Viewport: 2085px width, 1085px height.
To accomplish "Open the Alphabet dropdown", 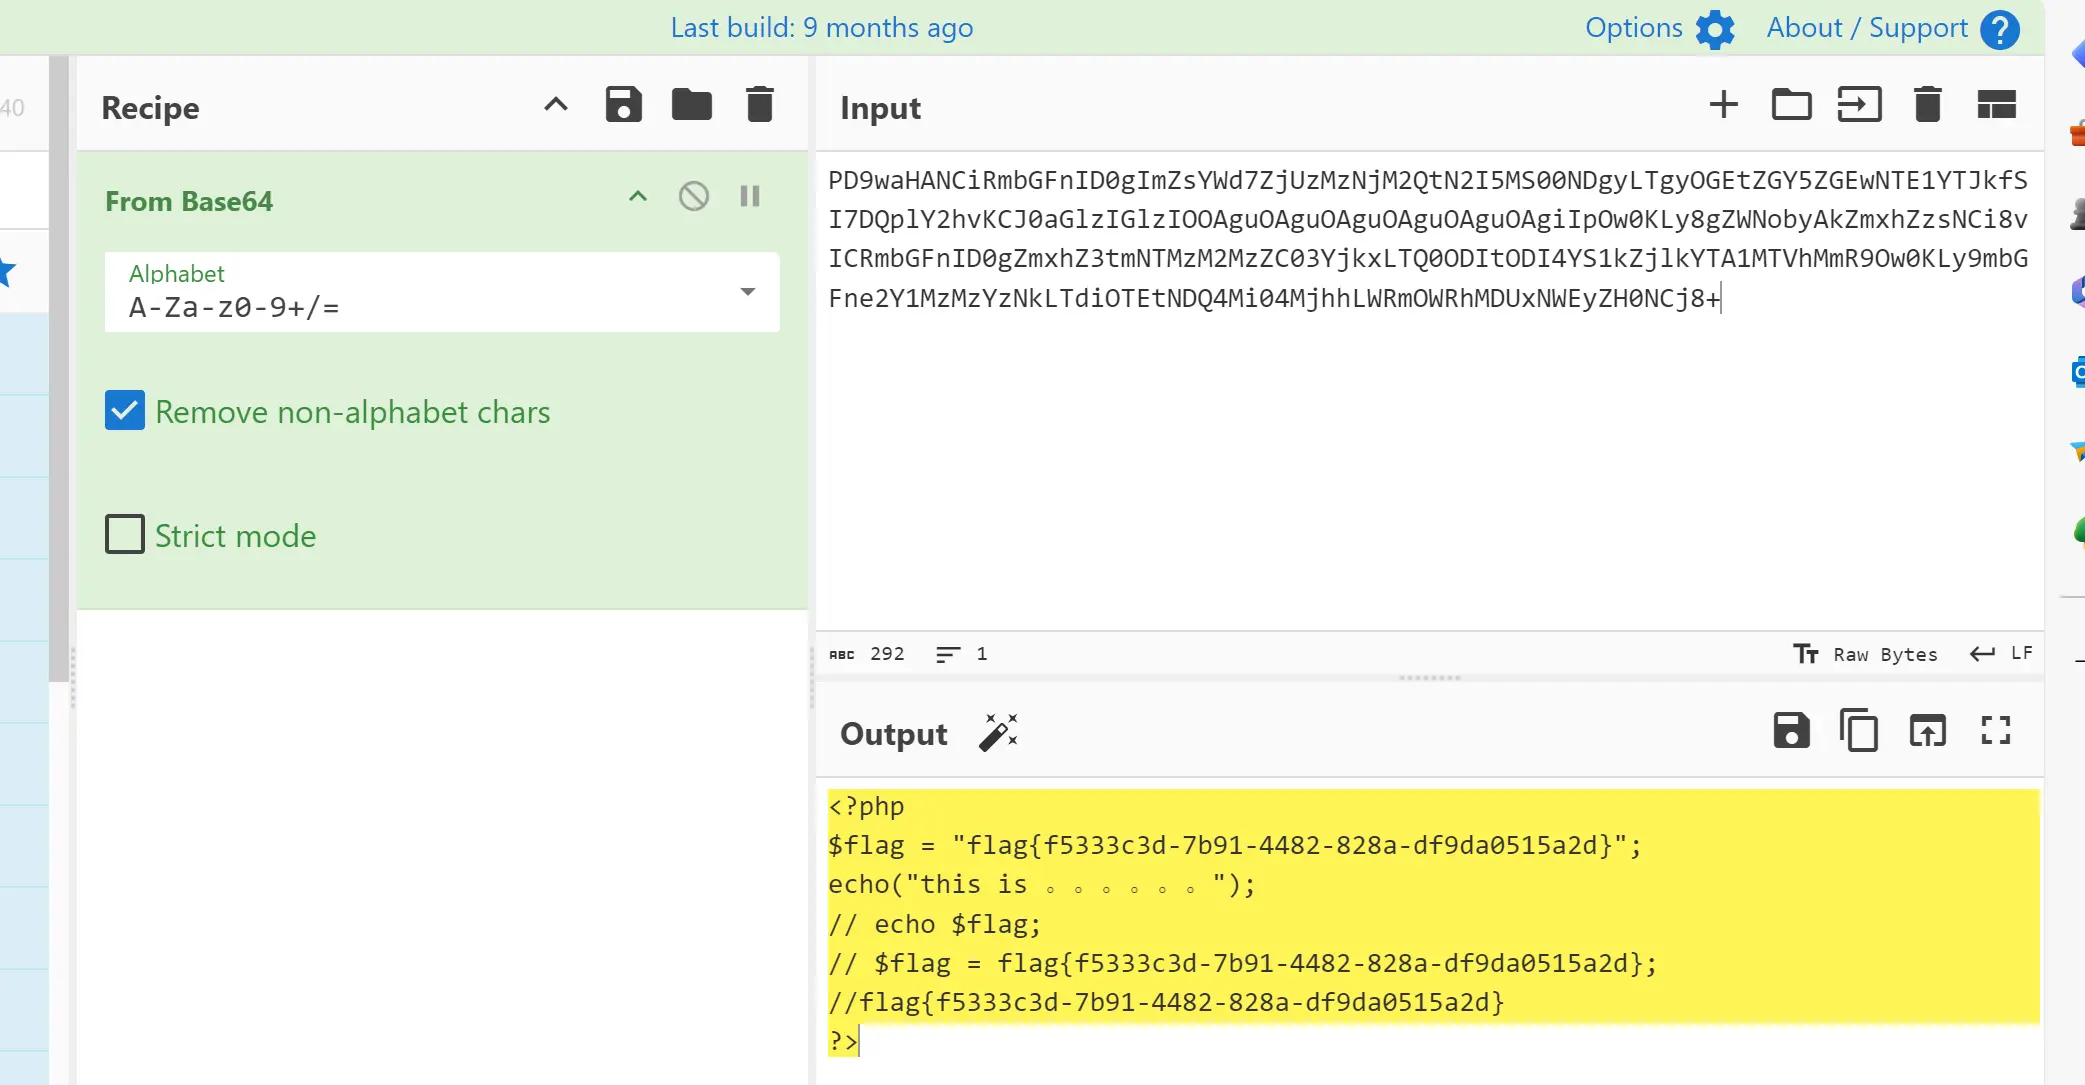I will click(x=747, y=292).
